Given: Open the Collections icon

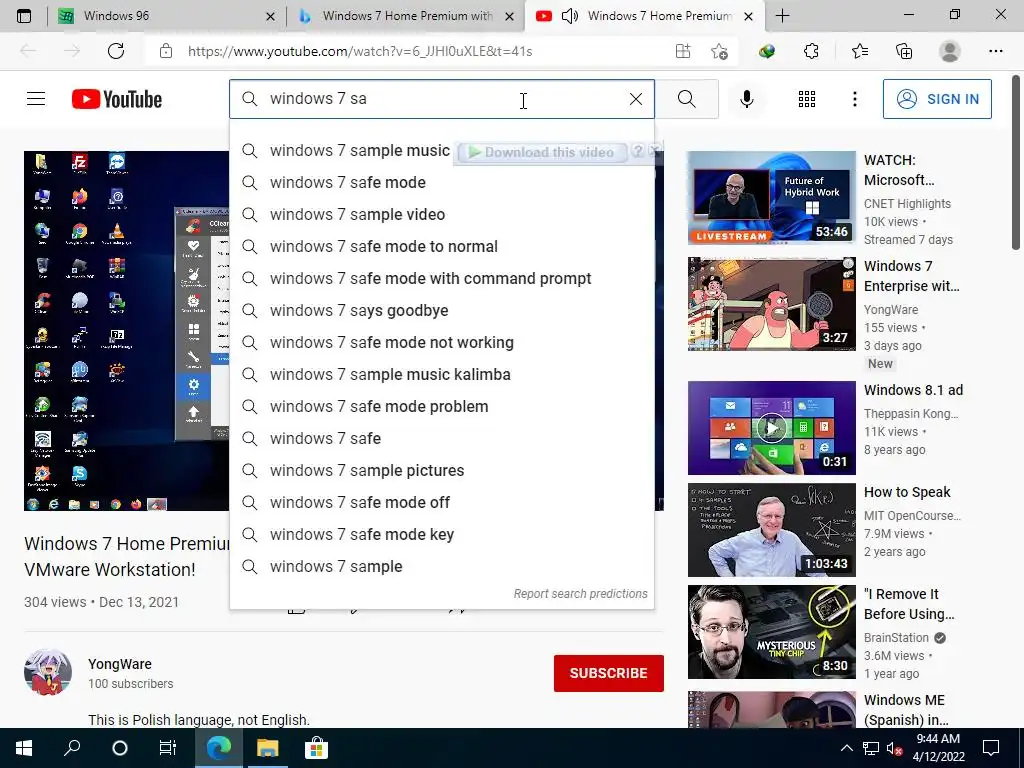Looking at the screenshot, I should [x=904, y=51].
